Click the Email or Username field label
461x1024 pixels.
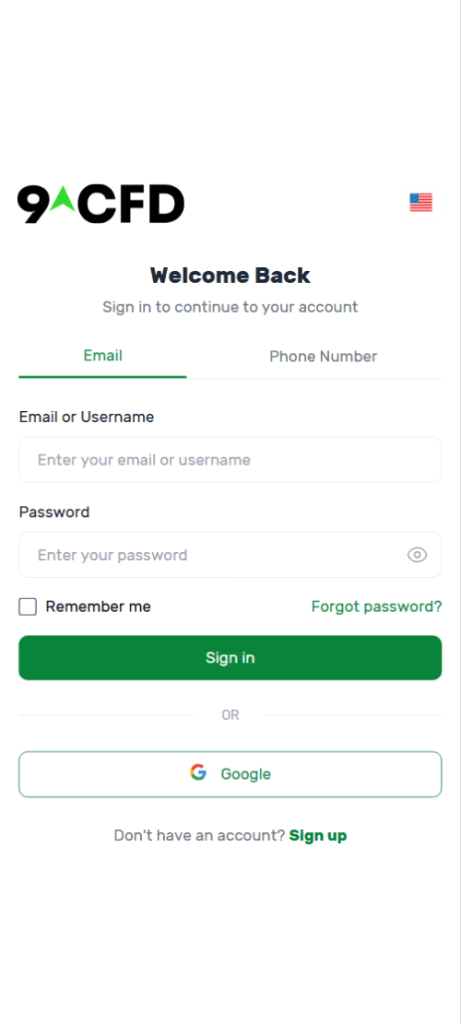87,417
